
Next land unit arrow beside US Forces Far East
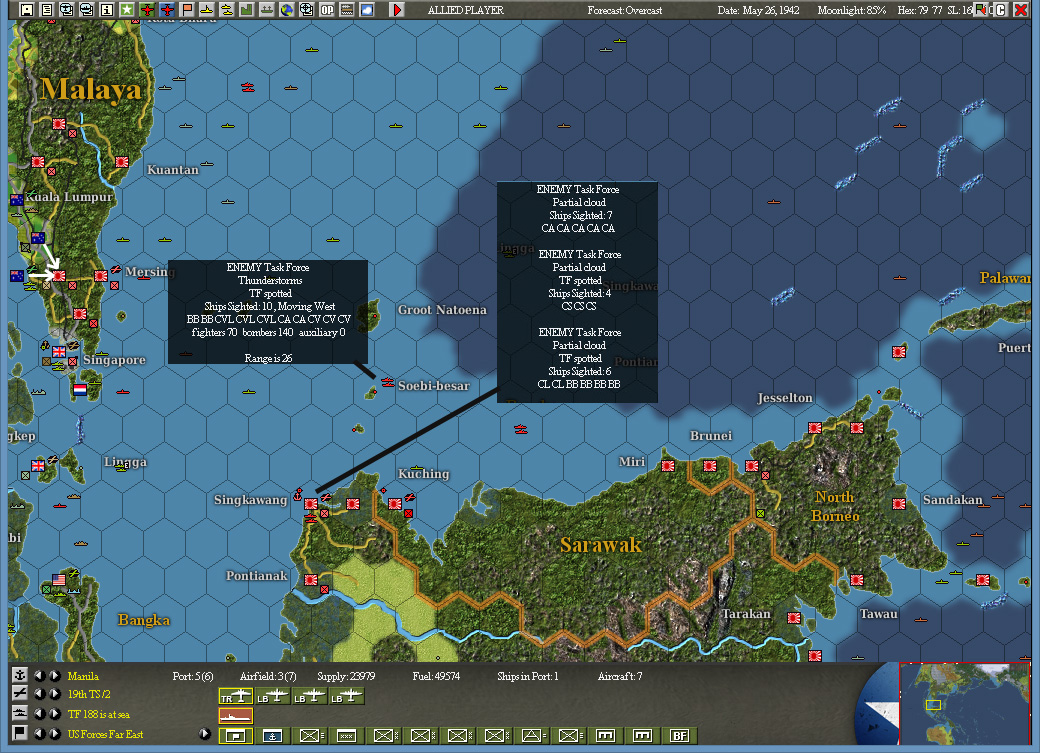54,734
